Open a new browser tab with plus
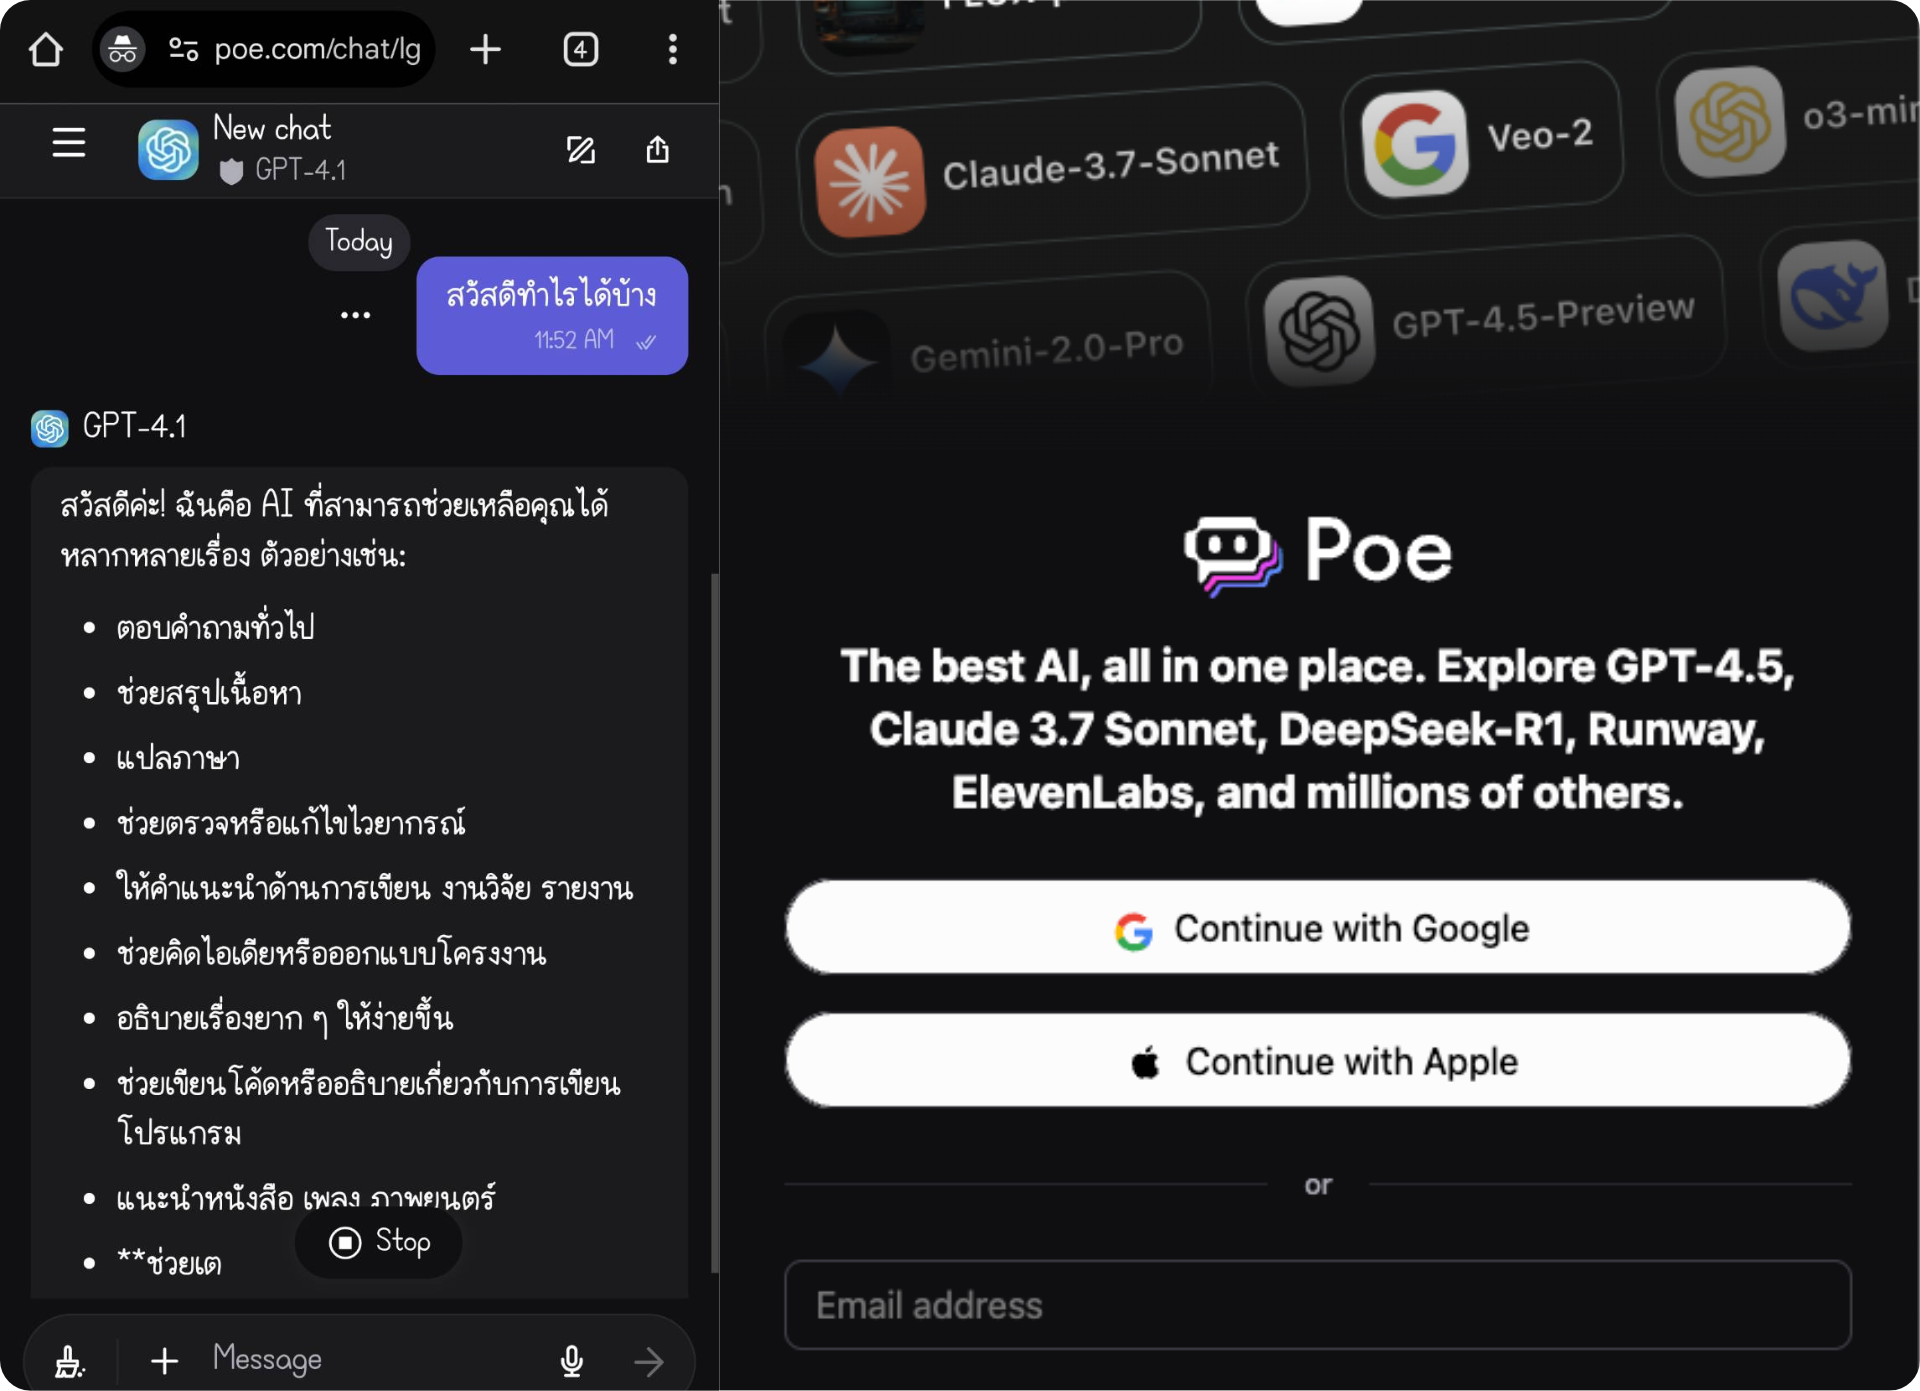Screen dimensions: 1920x1391 [x=485, y=49]
